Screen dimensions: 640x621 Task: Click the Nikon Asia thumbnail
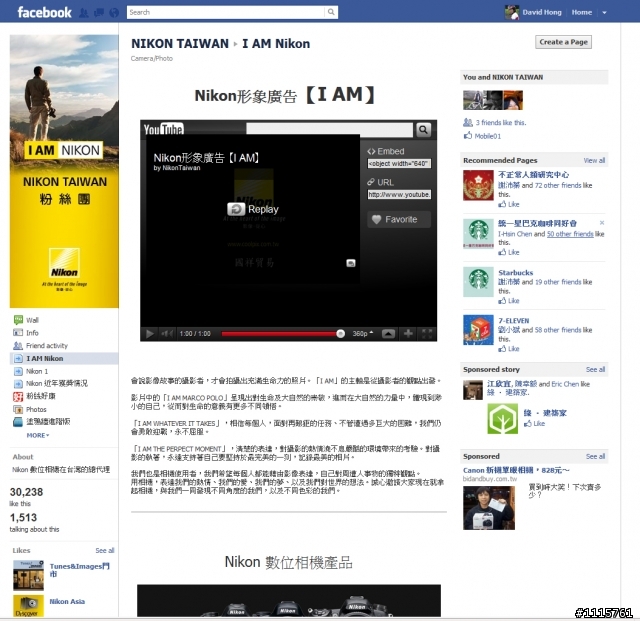point(28,606)
